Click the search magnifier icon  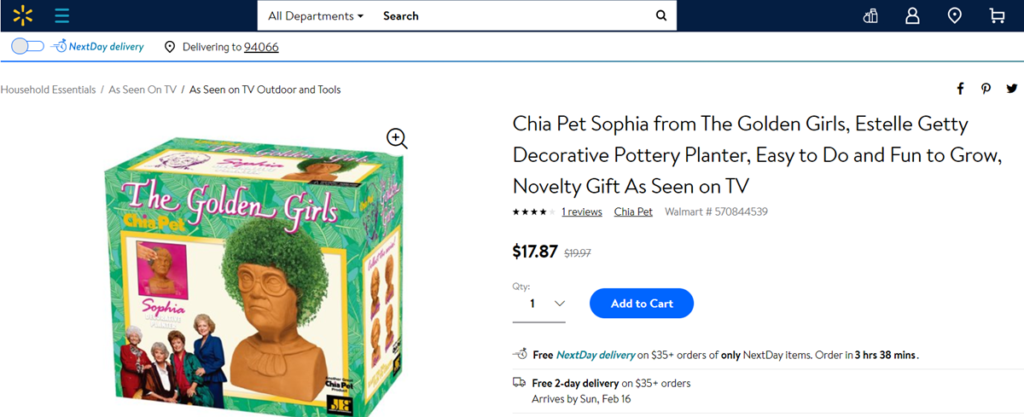click(x=660, y=16)
